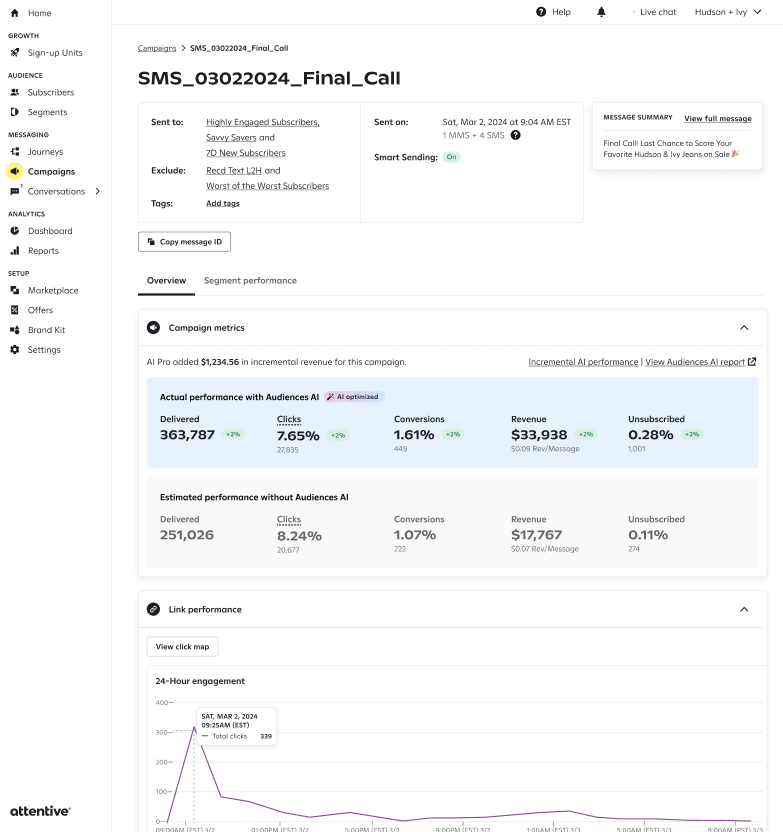
Task: Click the Campaign metrics megaphone icon
Action: 153,328
